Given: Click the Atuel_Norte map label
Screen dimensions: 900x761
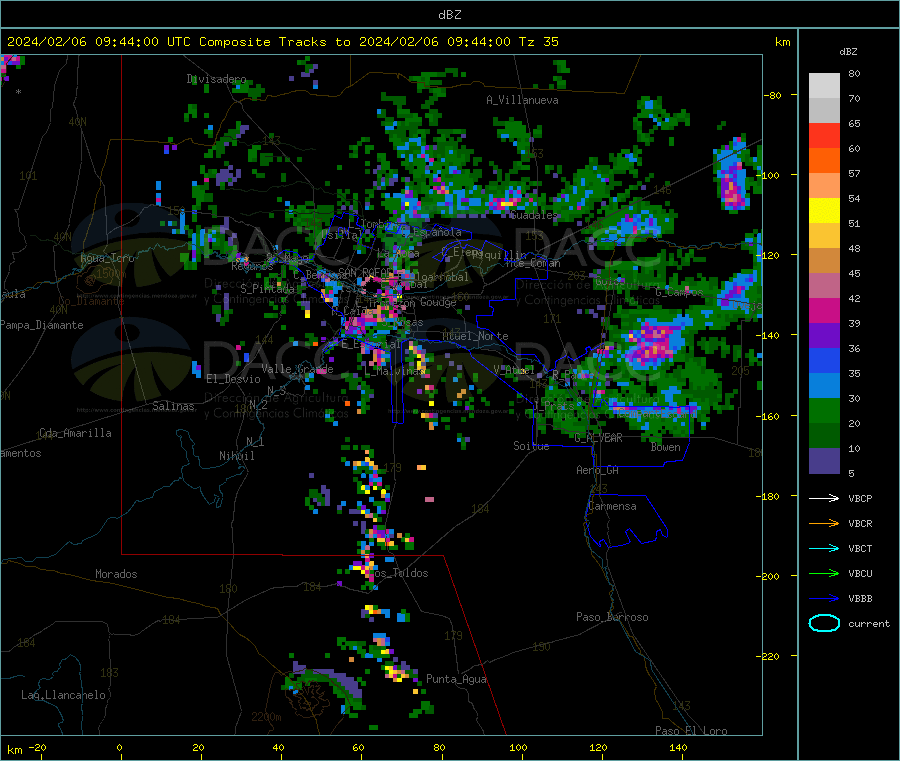Looking at the screenshot, I should tap(475, 336).
